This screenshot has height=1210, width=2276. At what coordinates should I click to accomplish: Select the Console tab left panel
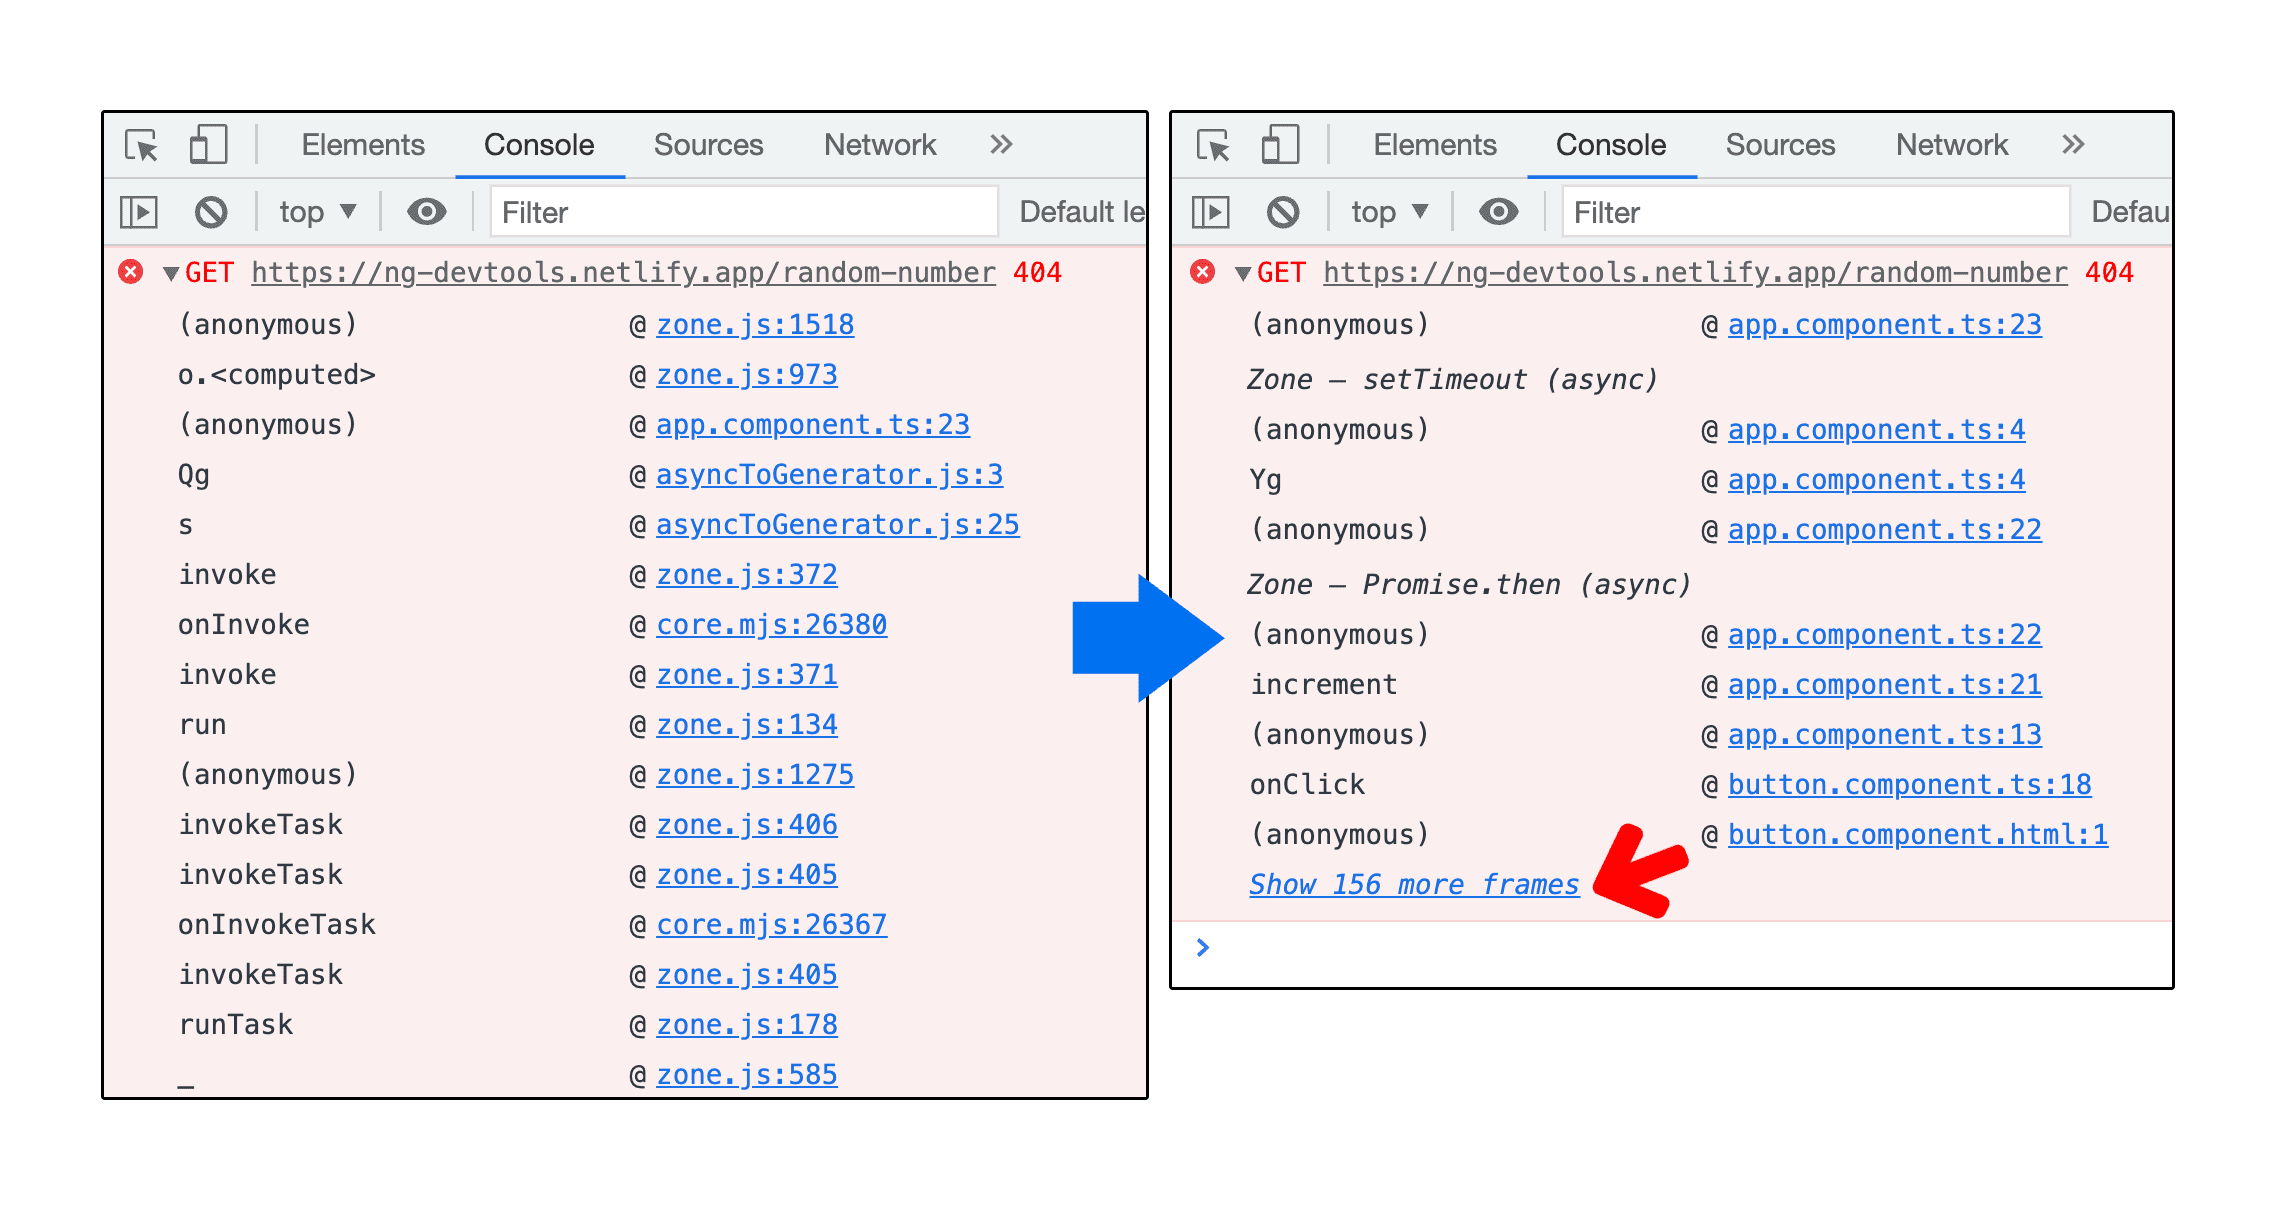pos(537,143)
